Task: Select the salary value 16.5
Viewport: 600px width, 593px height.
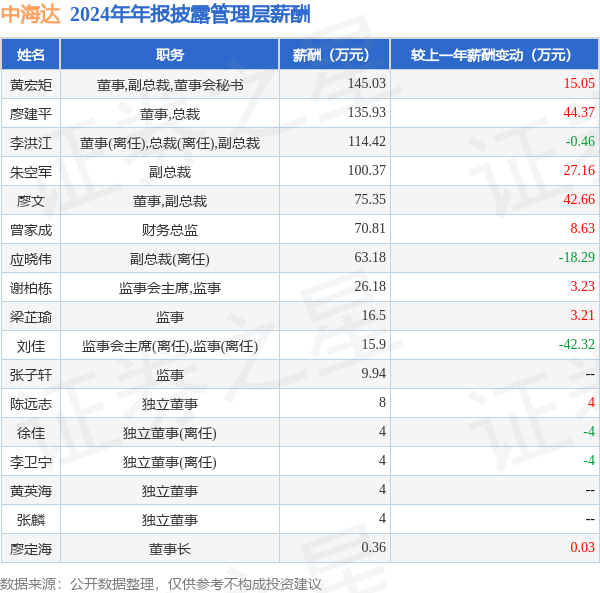Action: (x=373, y=316)
